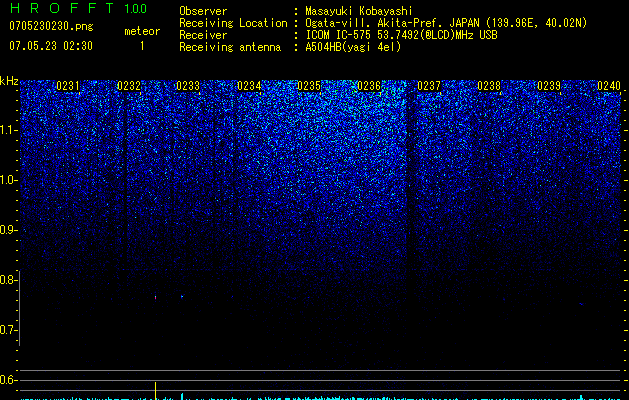Click the A504HB(yagi 4el) antenna text
This screenshot has height=400, width=629.
pyautogui.click(x=353, y=47)
